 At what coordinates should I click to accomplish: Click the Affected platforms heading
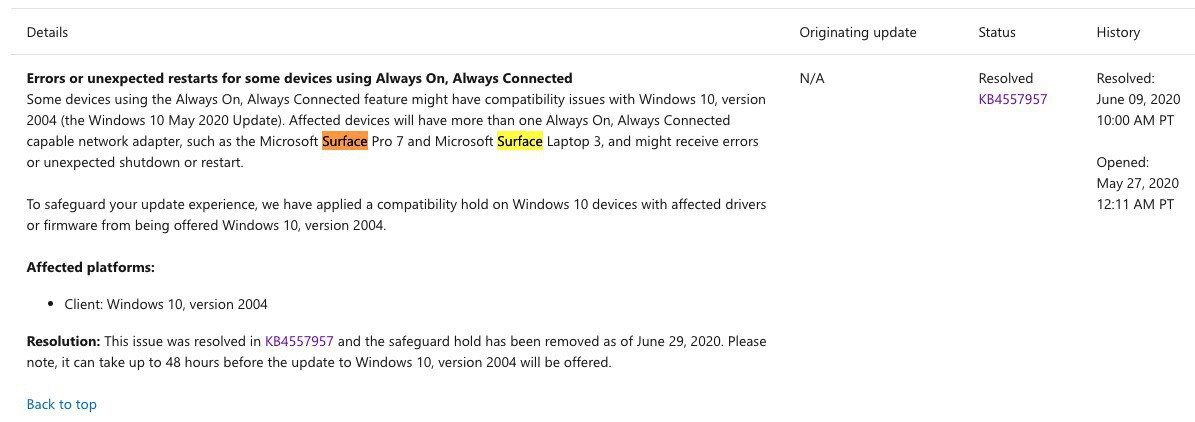tap(90, 267)
